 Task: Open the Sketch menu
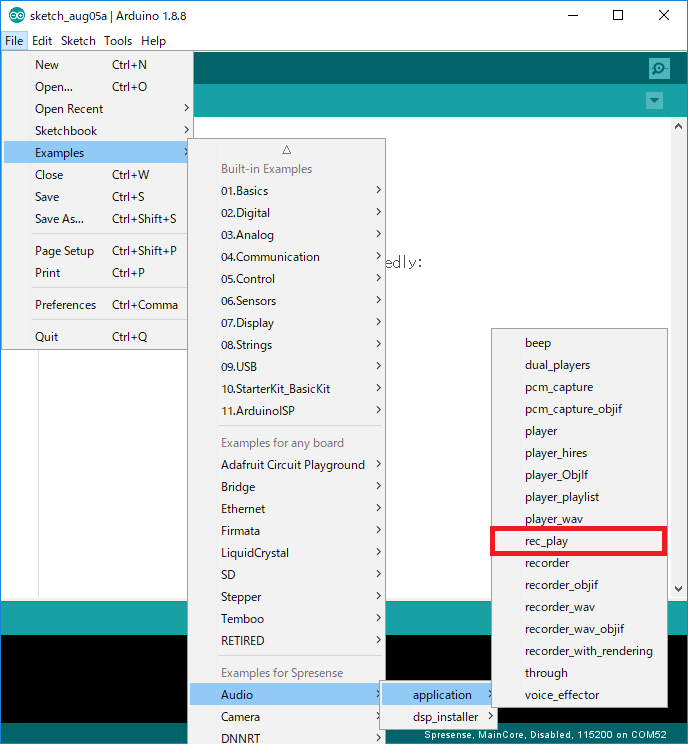pos(78,41)
